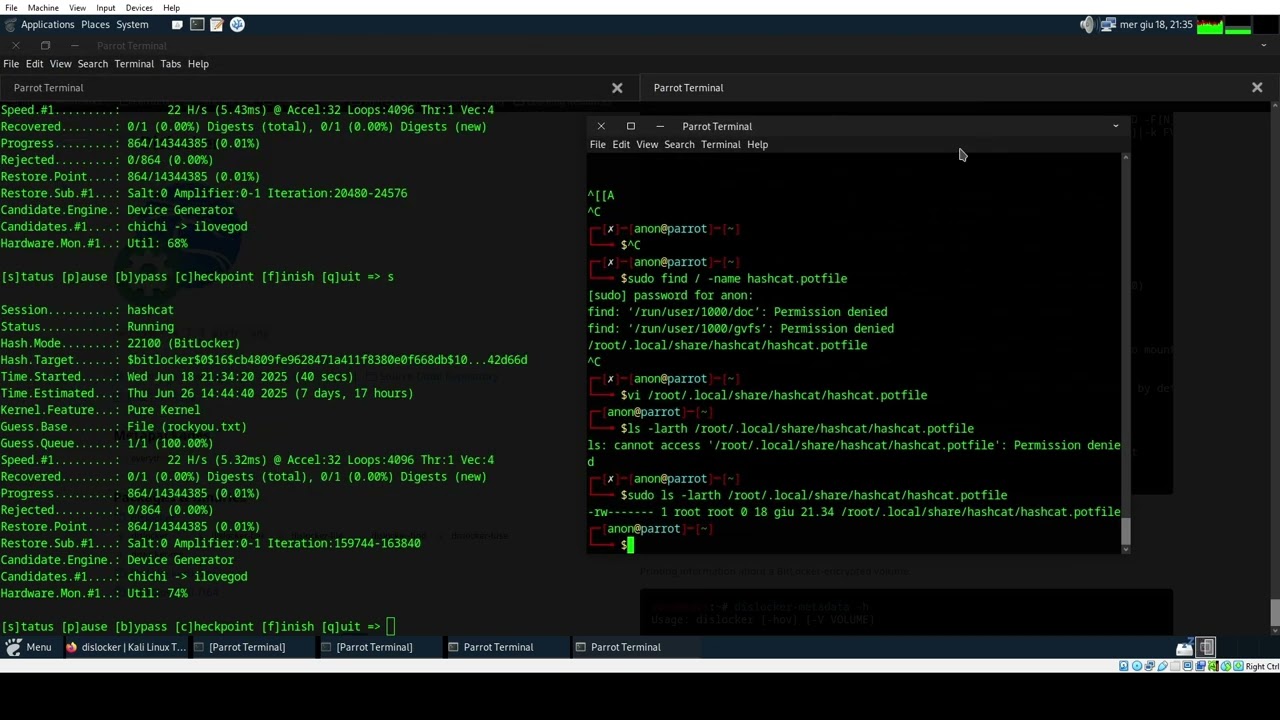Click the scroll-up arrow of the small terminal
The width and height of the screenshot is (1280, 720).
coord(1126,157)
